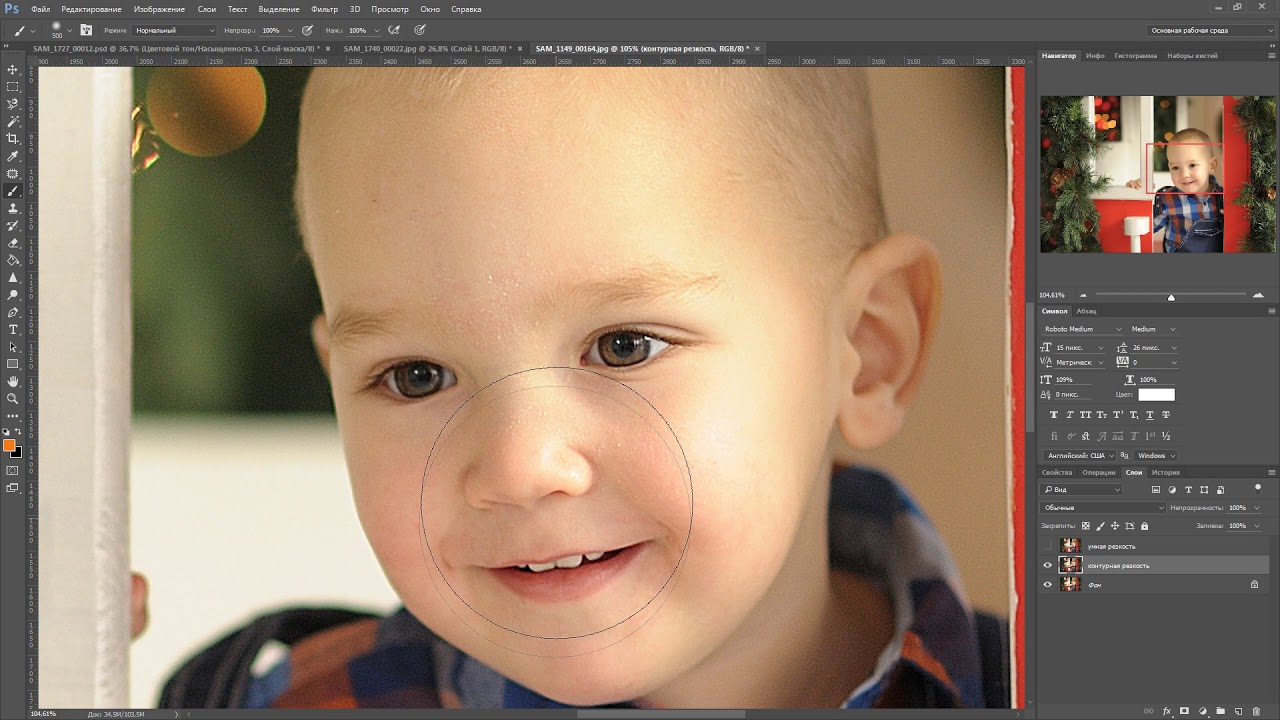Hide the 'Фон' layer

coord(1048,584)
